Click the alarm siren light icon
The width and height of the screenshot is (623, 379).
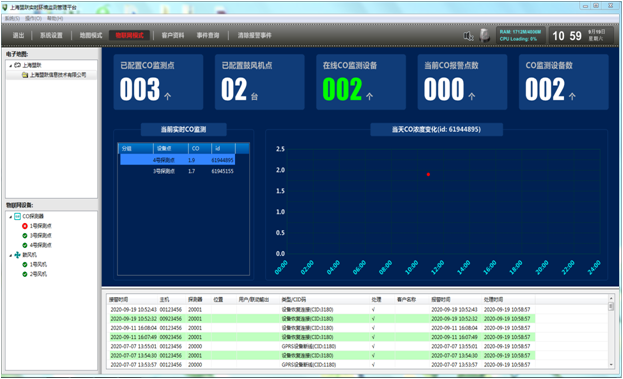[x=484, y=35]
